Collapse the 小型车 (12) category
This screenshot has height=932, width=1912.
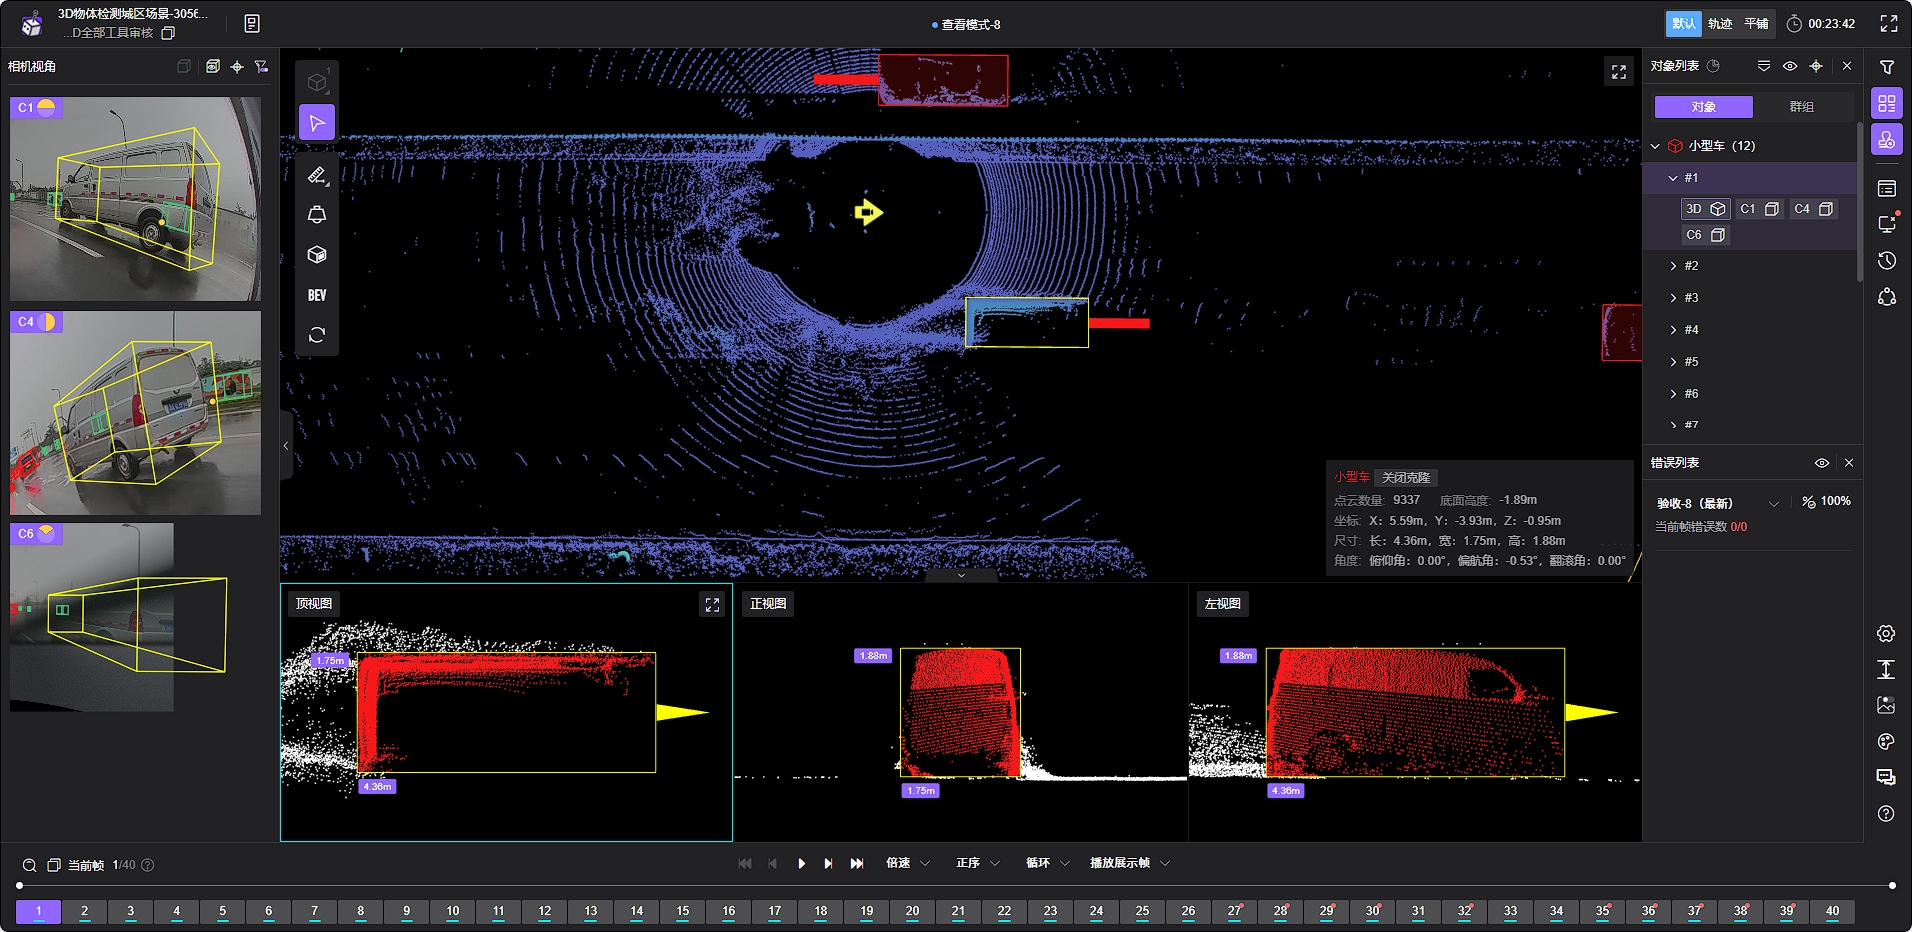tap(1656, 146)
